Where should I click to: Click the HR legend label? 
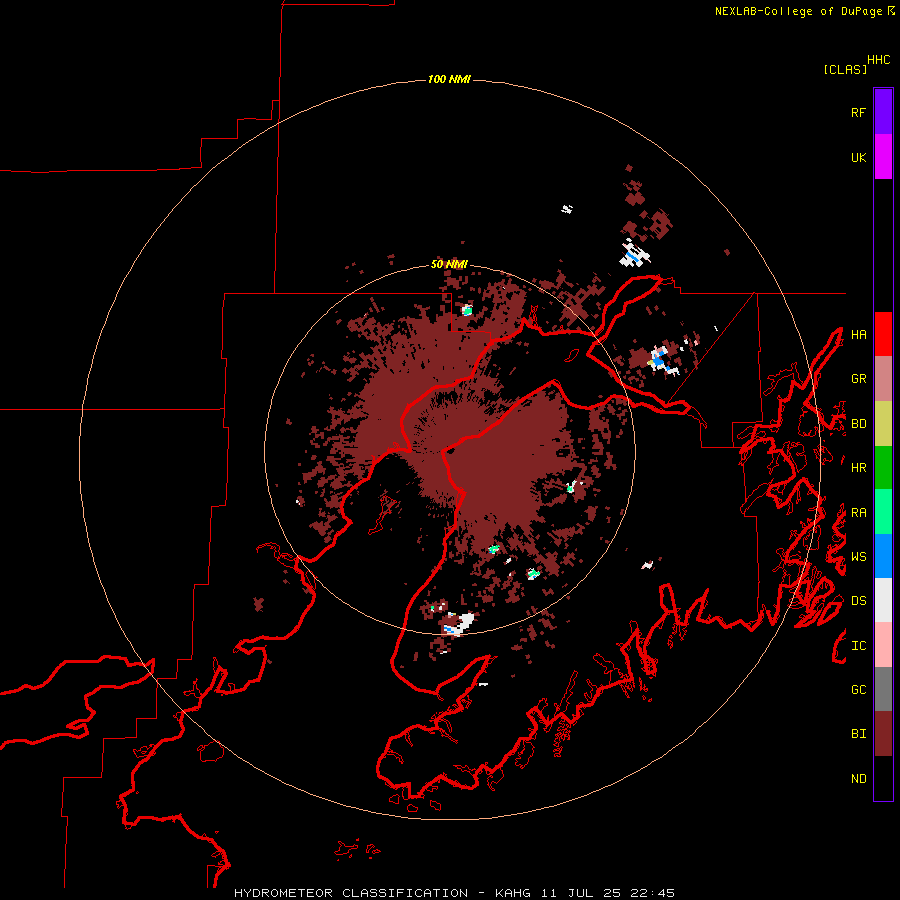858,468
